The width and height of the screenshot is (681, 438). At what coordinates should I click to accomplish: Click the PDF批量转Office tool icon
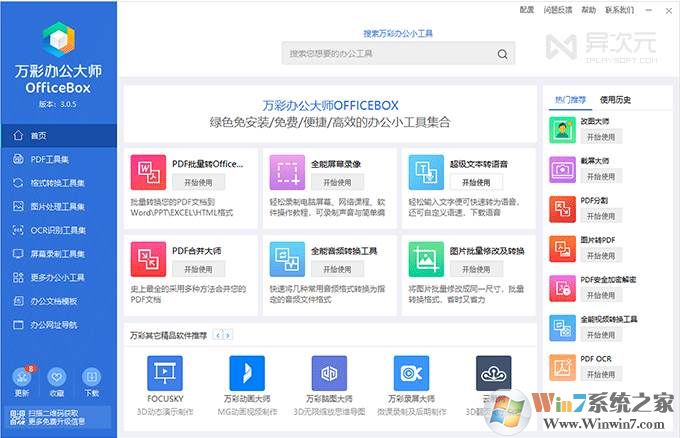pyautogui.click(x=148, y=172)
